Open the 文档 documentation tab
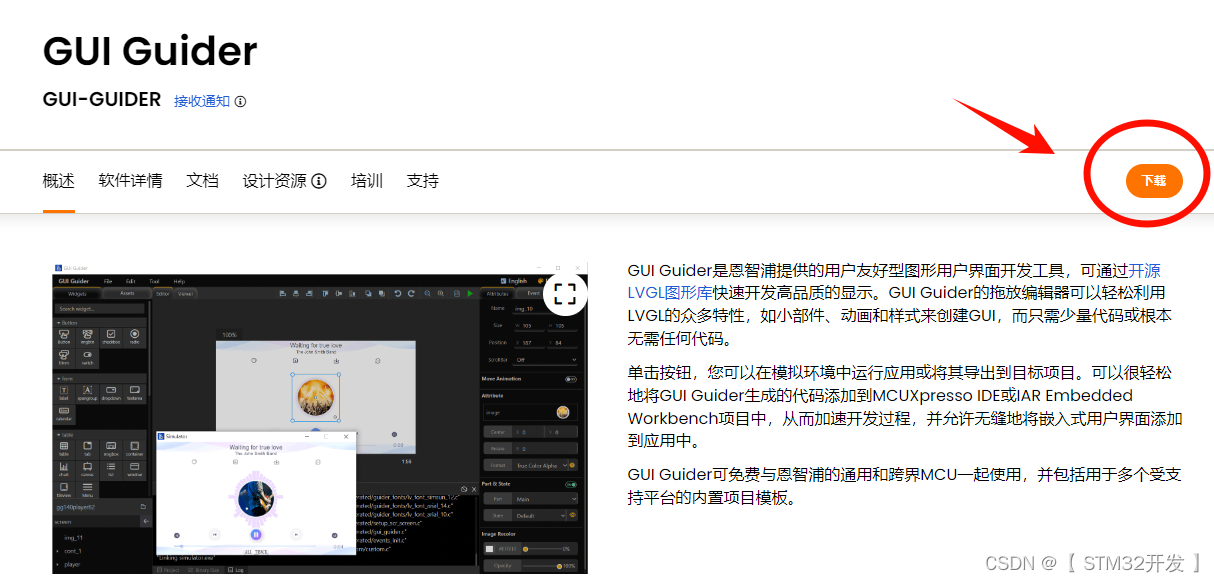Screen dimensions: 1214x582 tap(202, 181)
